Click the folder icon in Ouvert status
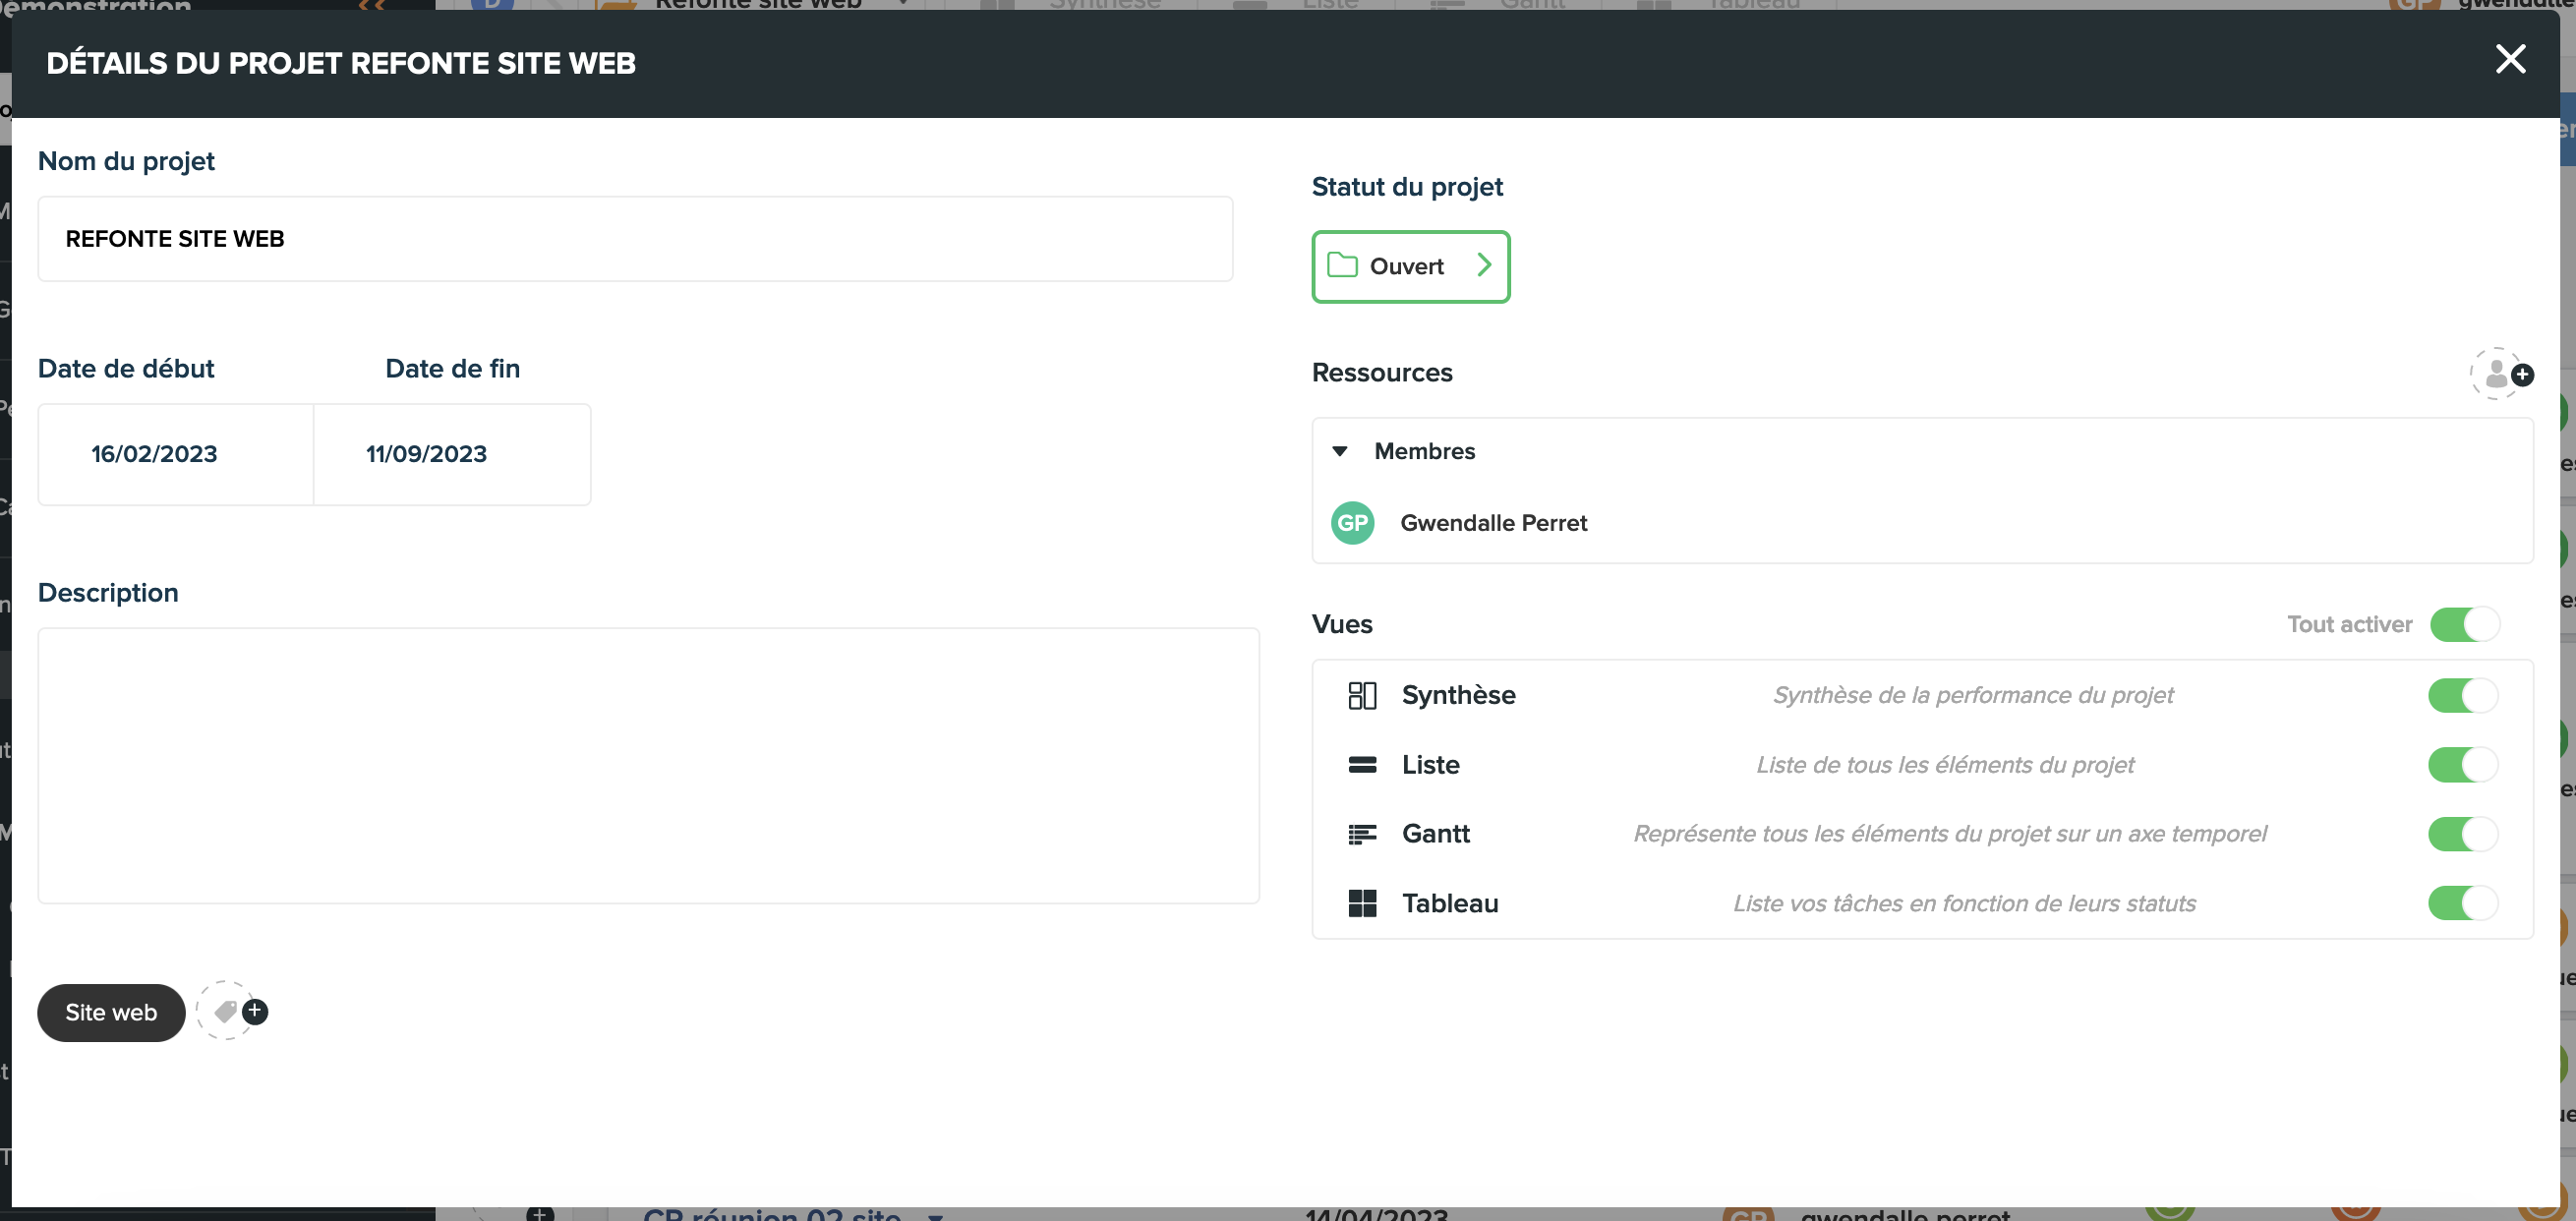This screenshot has width=2576, height=1221. click(1342, 265)
